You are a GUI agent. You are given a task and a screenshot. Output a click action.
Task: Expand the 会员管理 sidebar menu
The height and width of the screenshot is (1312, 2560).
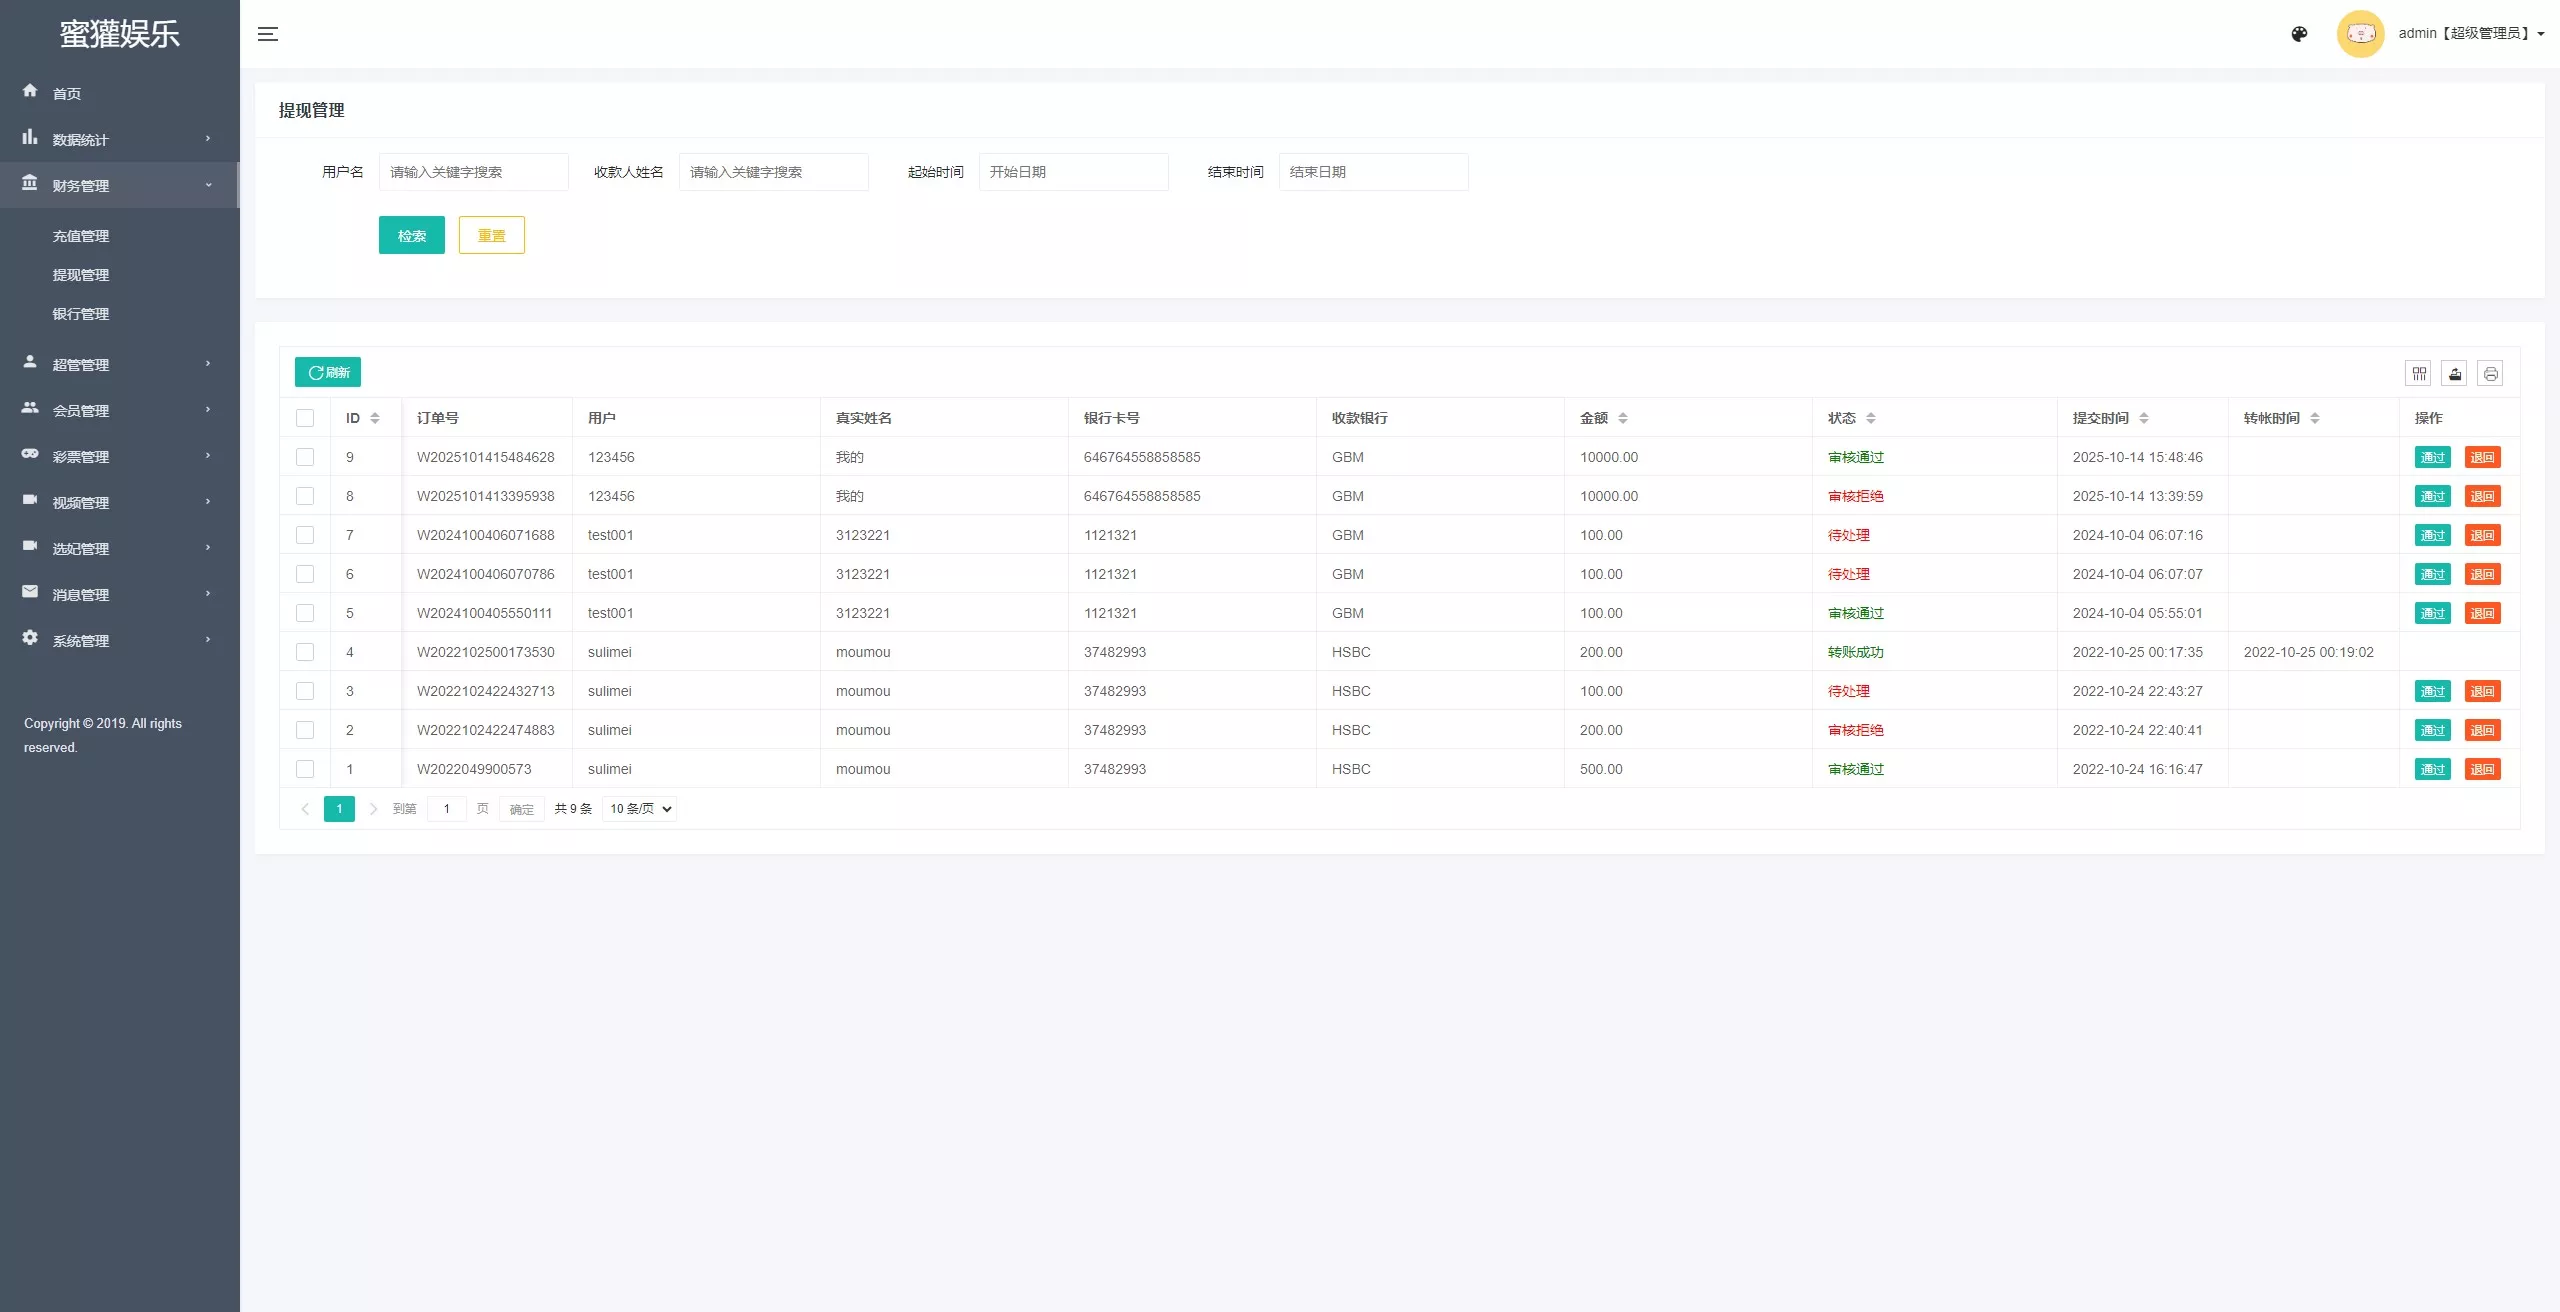pyautogui.click(x=120, y=410)
